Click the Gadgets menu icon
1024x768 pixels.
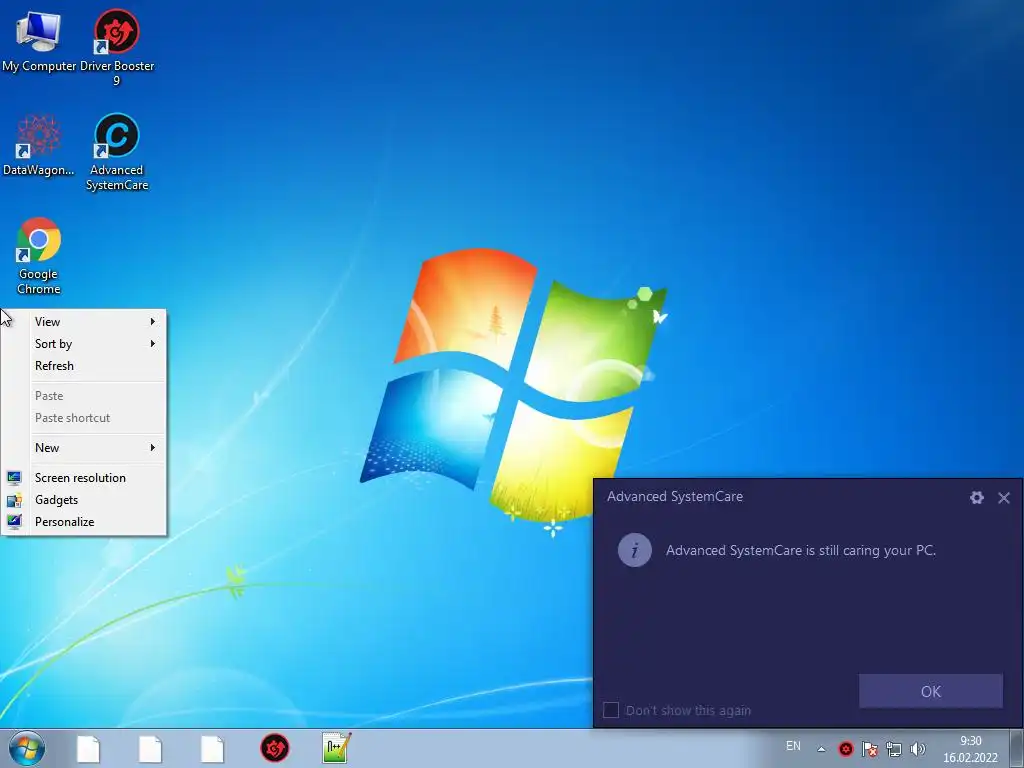[14, 500]
